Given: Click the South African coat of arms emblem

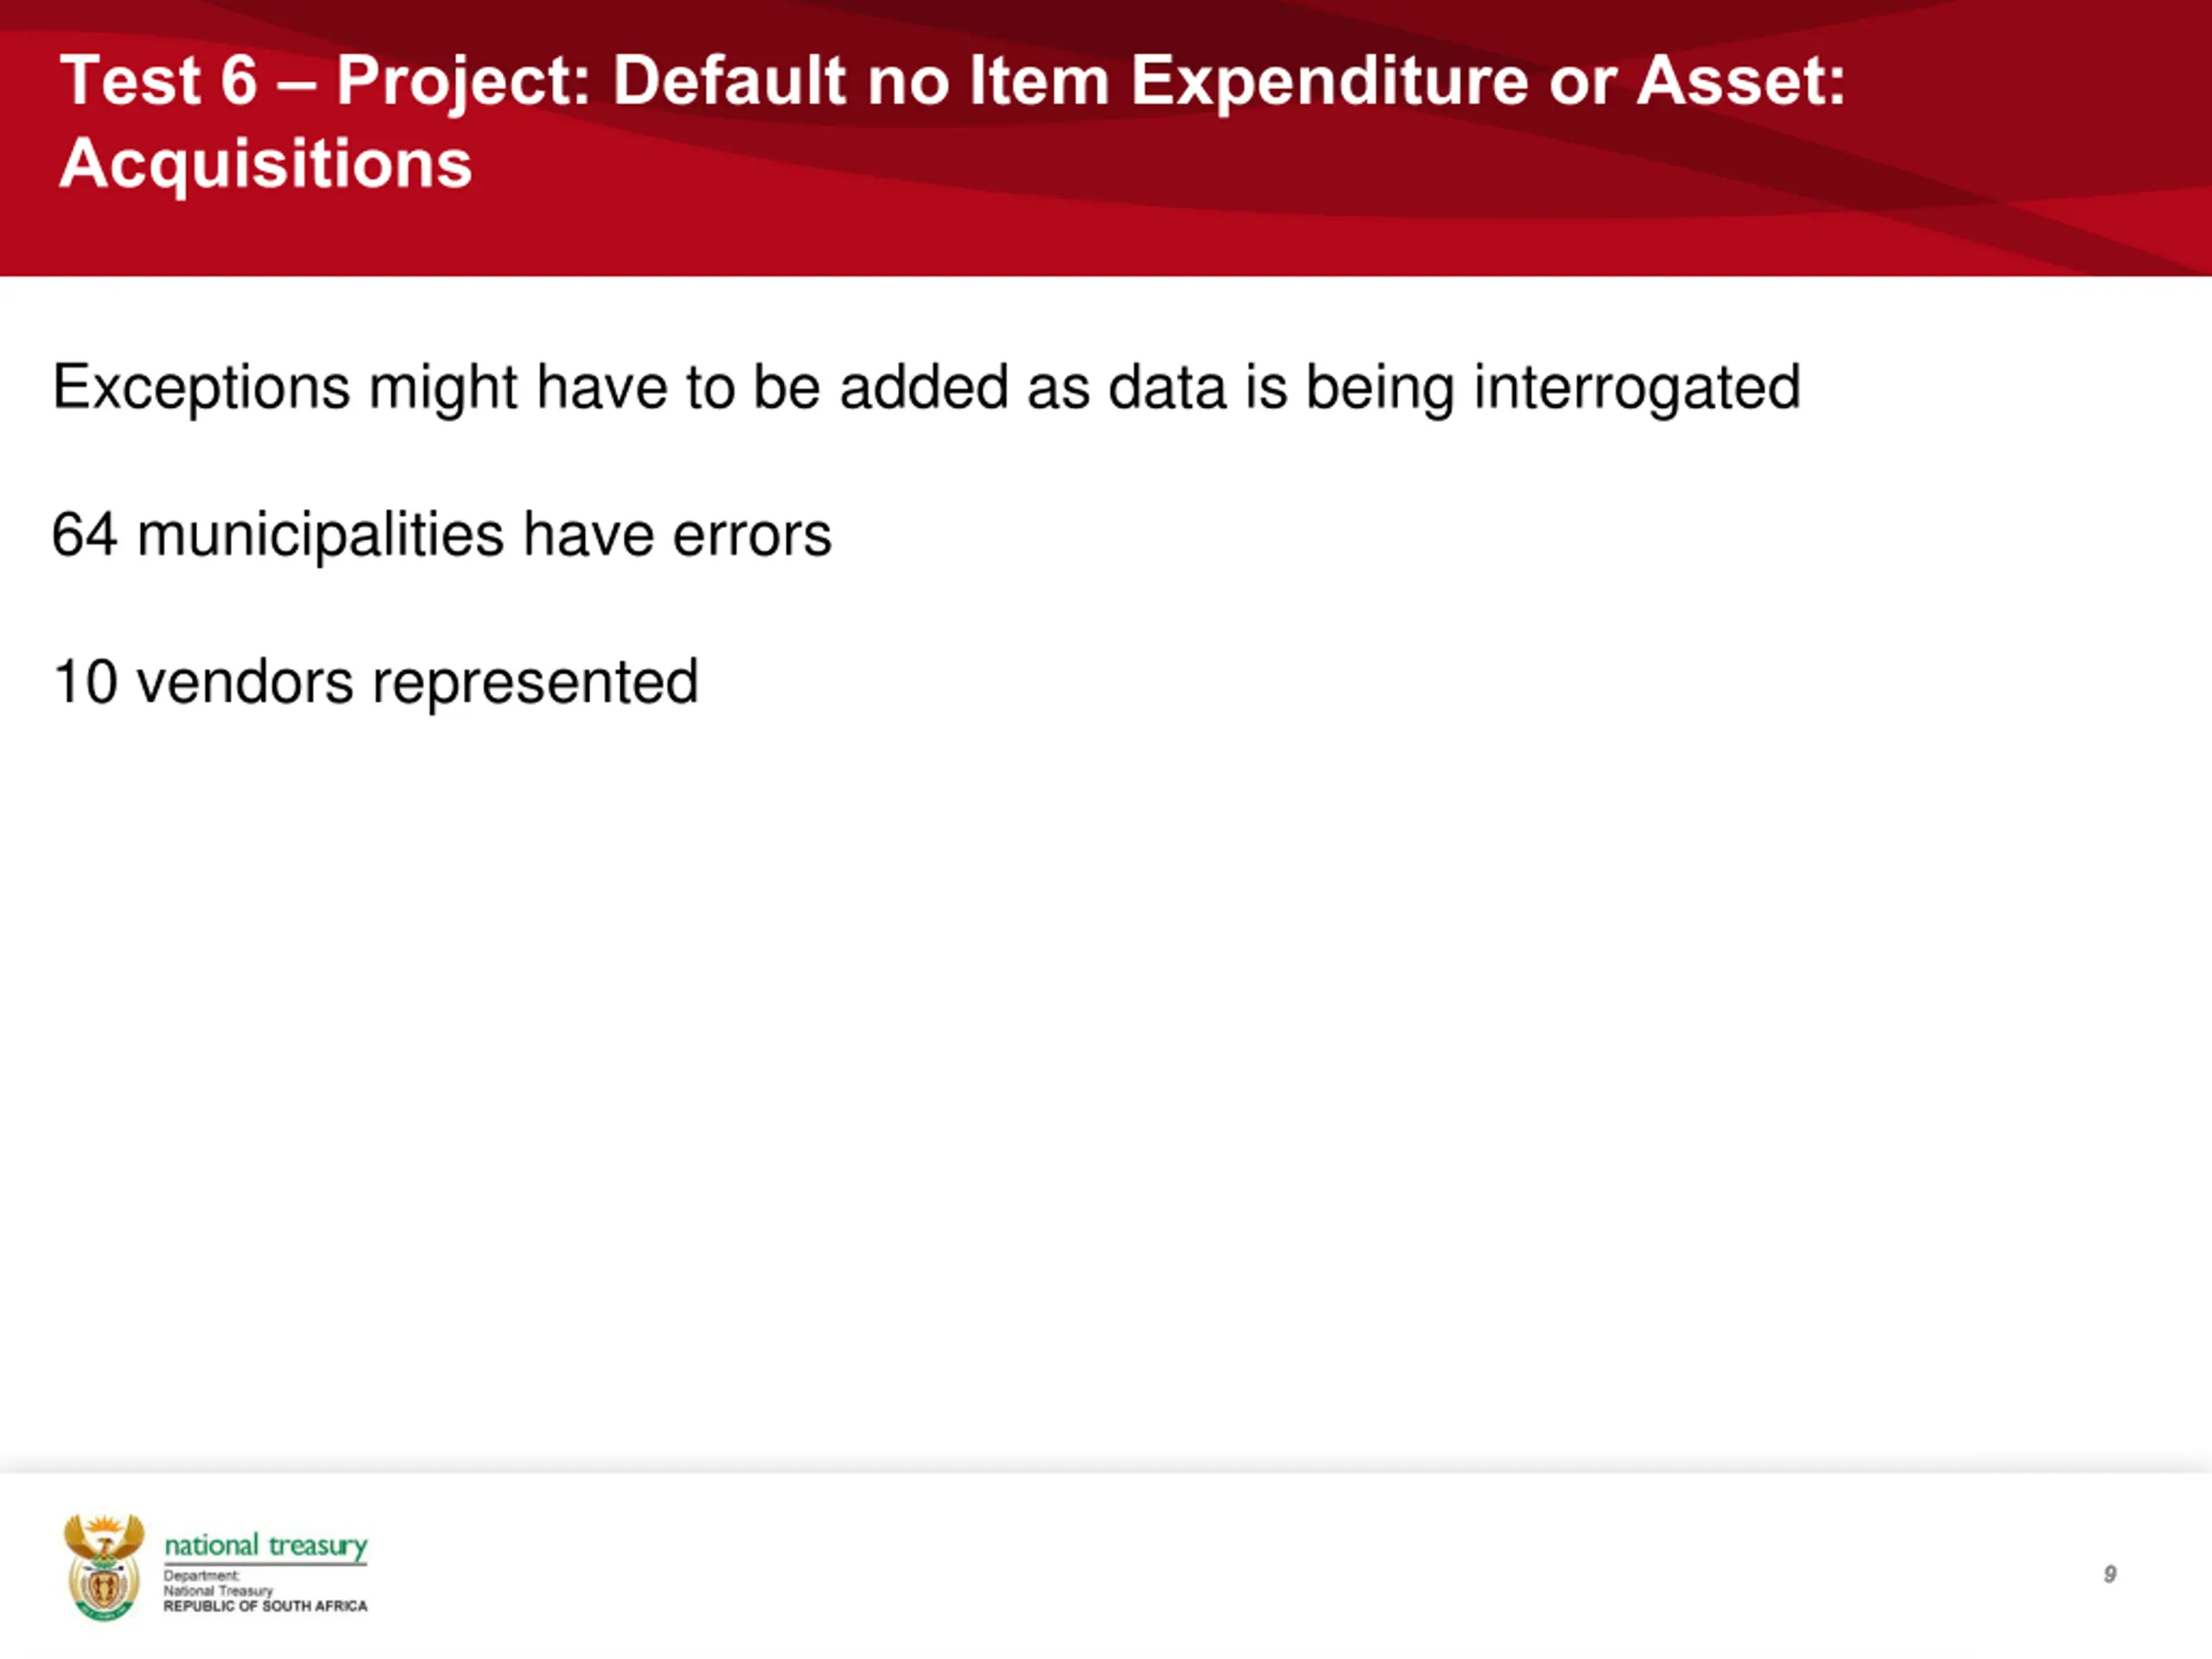Looking at the screenshot, I should point(104,1567).
